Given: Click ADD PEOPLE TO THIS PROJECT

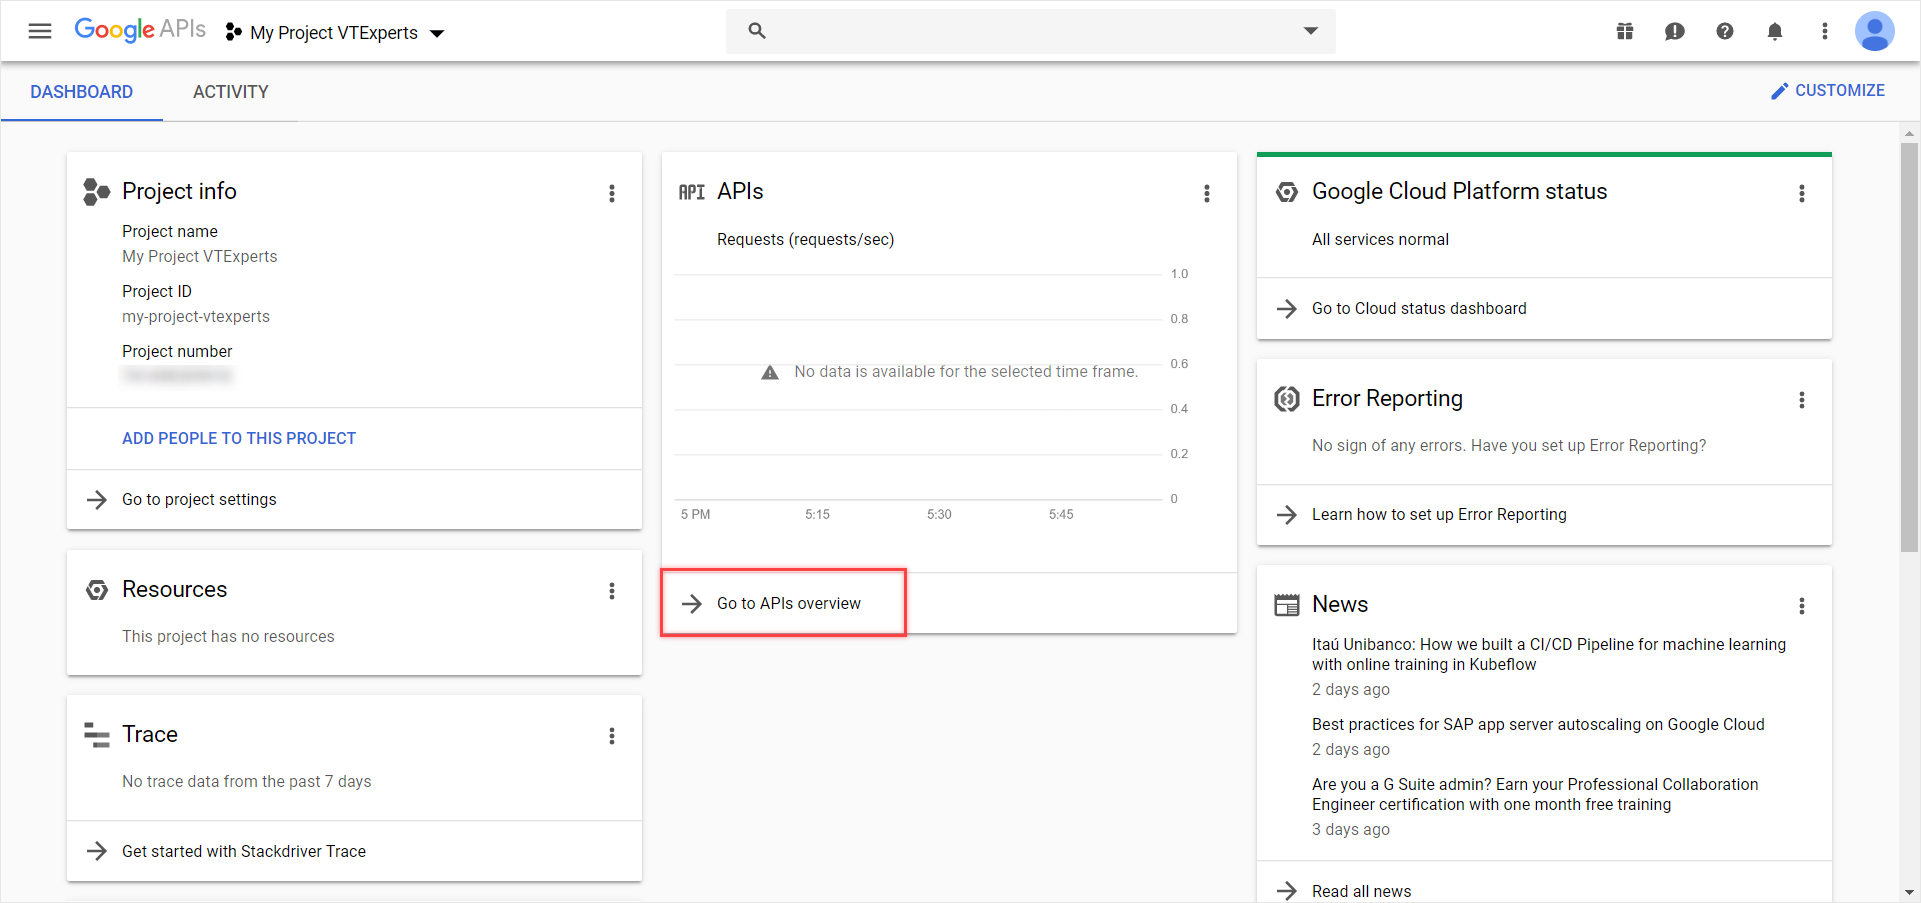Looking at the screenshot, I should pos(239,438).
